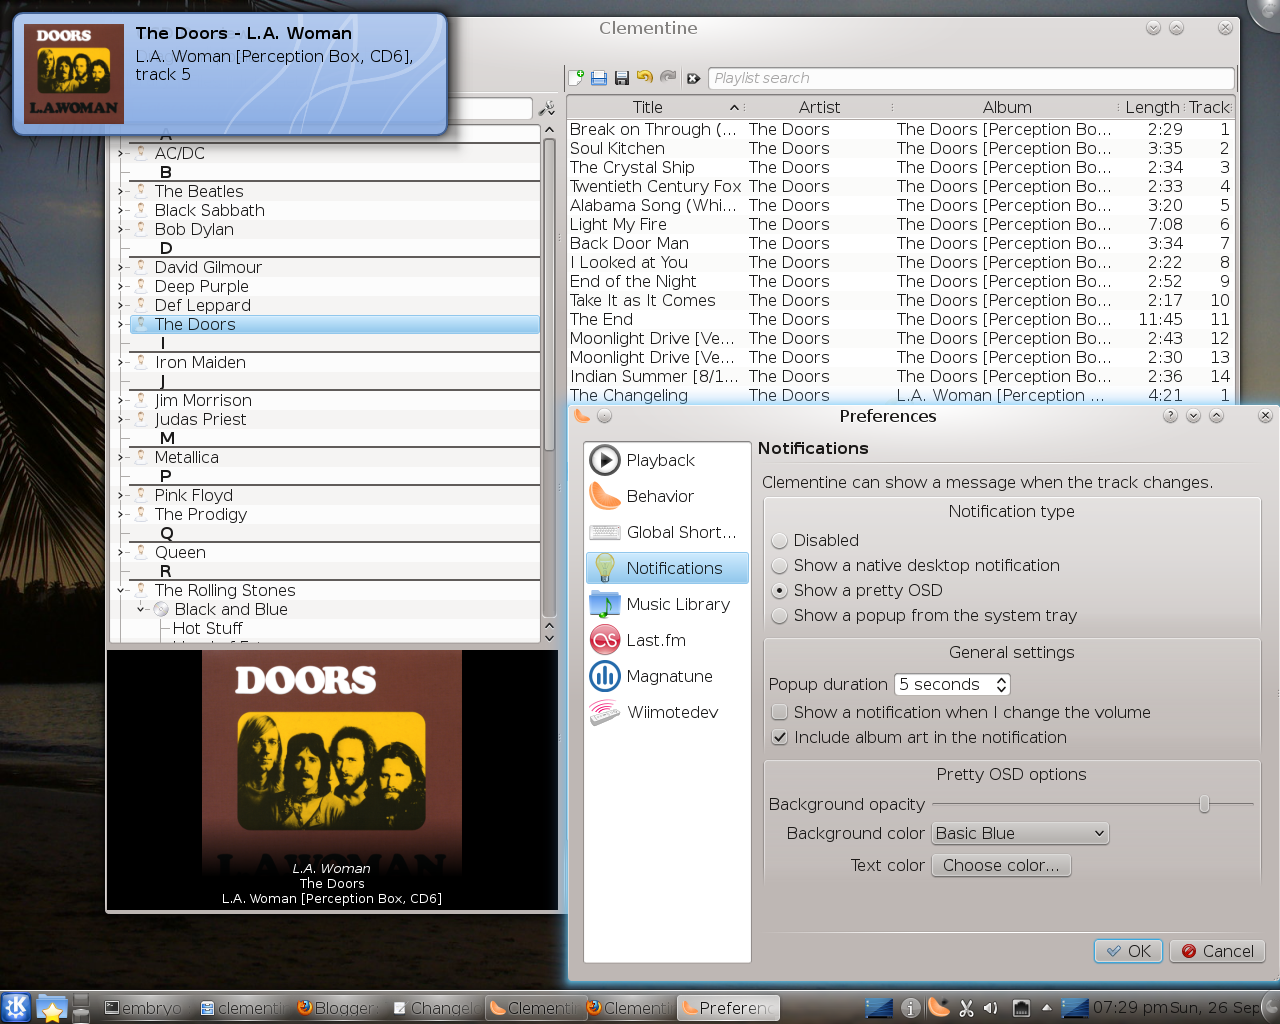This screenshot has height=1024, width=1280.
Task: Select the Playback preferences page
Action: click(x=667, y=460)
